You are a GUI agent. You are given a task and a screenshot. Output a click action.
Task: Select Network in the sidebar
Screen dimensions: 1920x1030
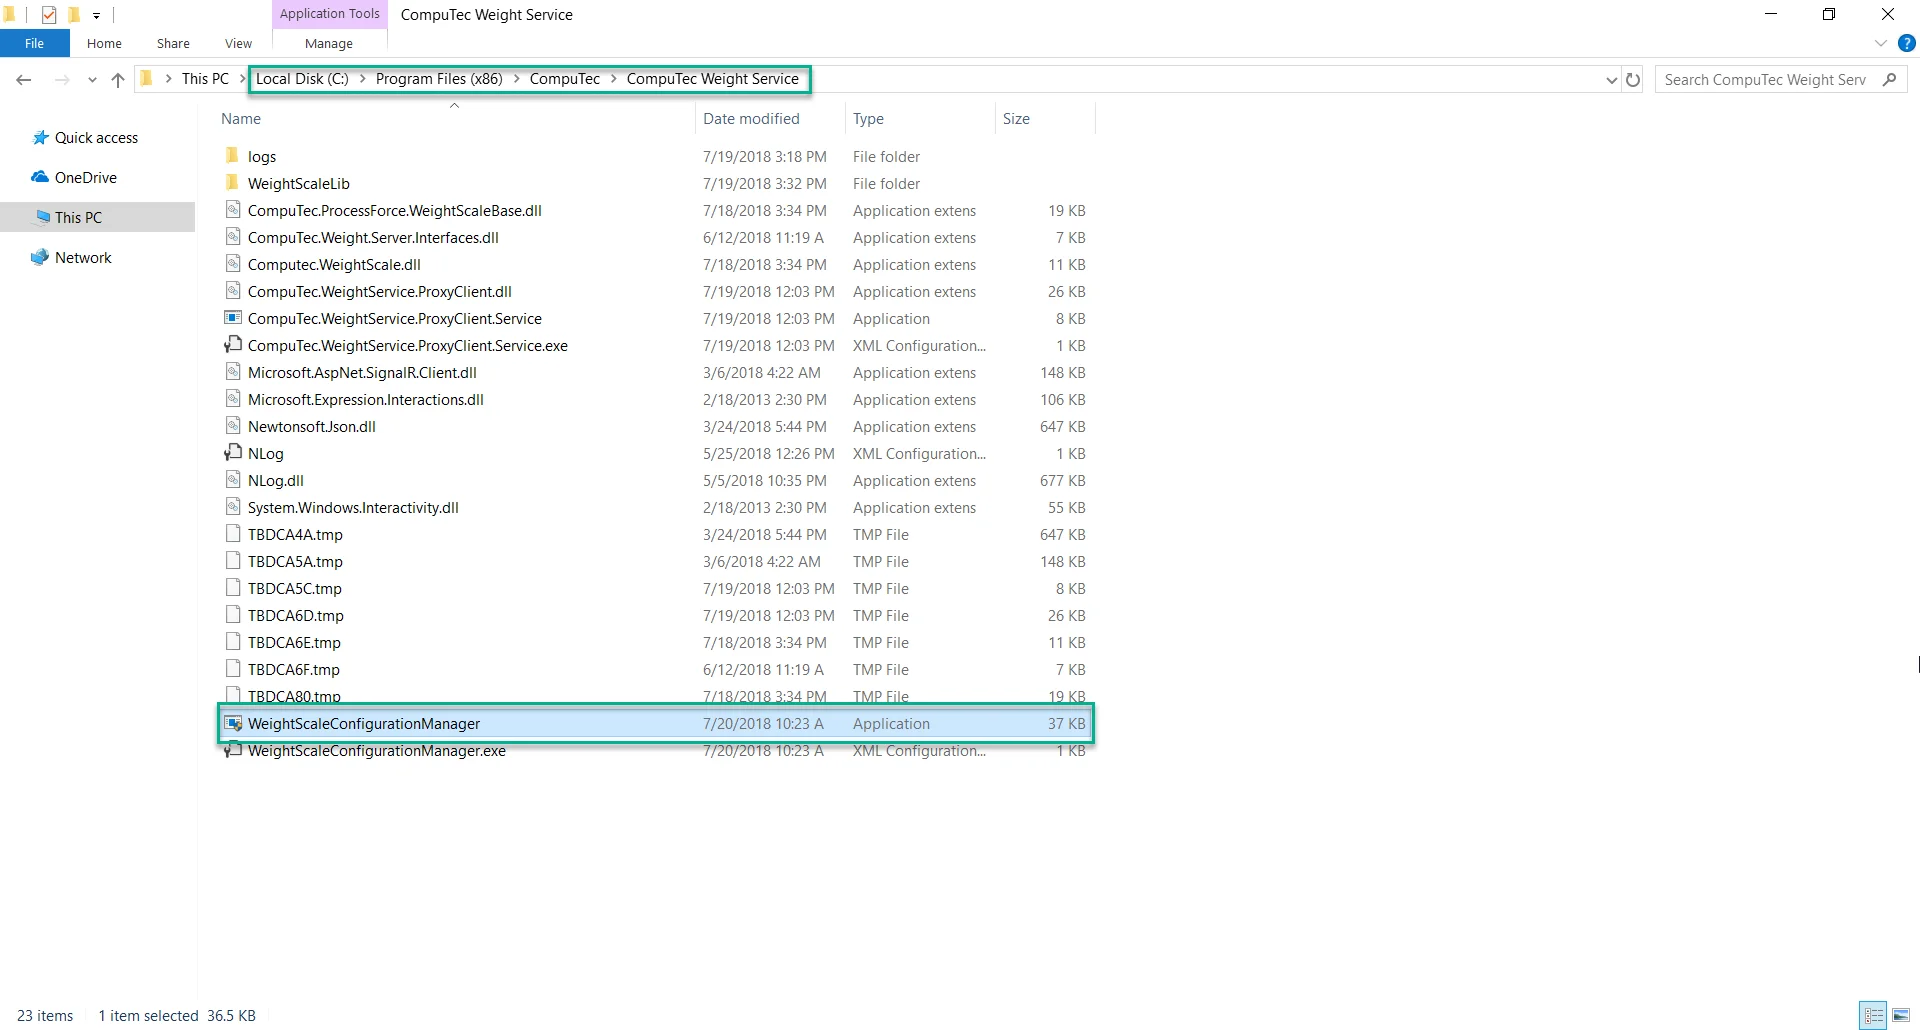click(x=83, y=257)
